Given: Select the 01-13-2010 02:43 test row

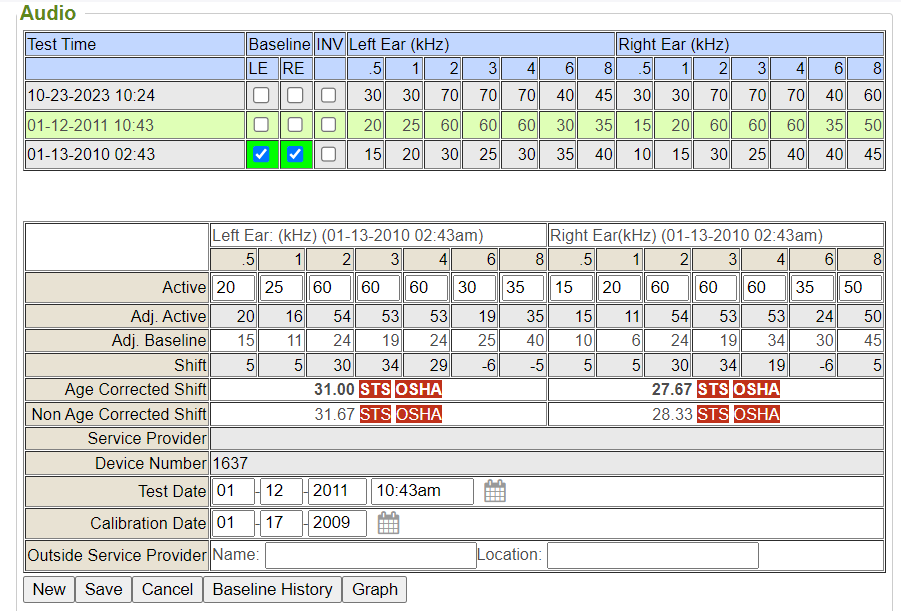Looking at the screenshot, I should [134, 155].
